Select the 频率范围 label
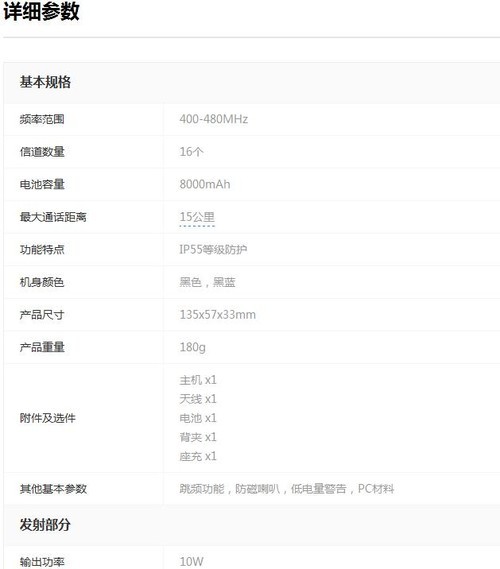 42,119
